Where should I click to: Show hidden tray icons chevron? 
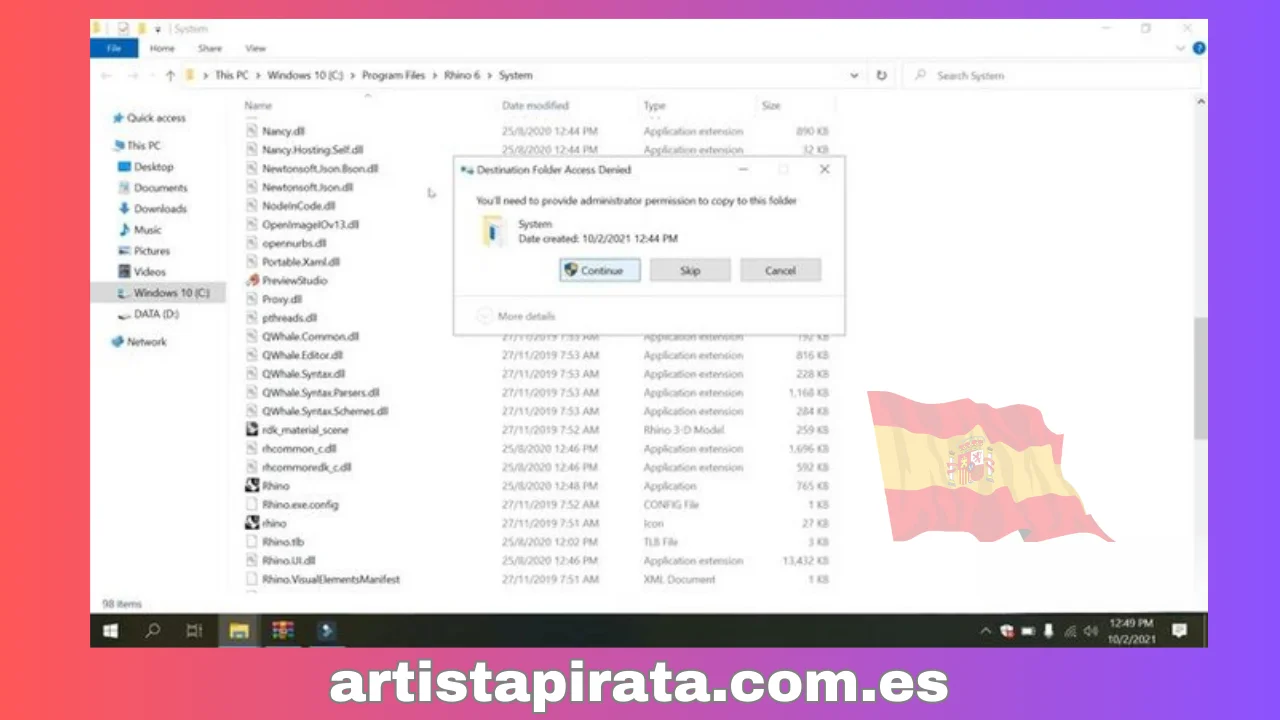[x=986, y=631]
